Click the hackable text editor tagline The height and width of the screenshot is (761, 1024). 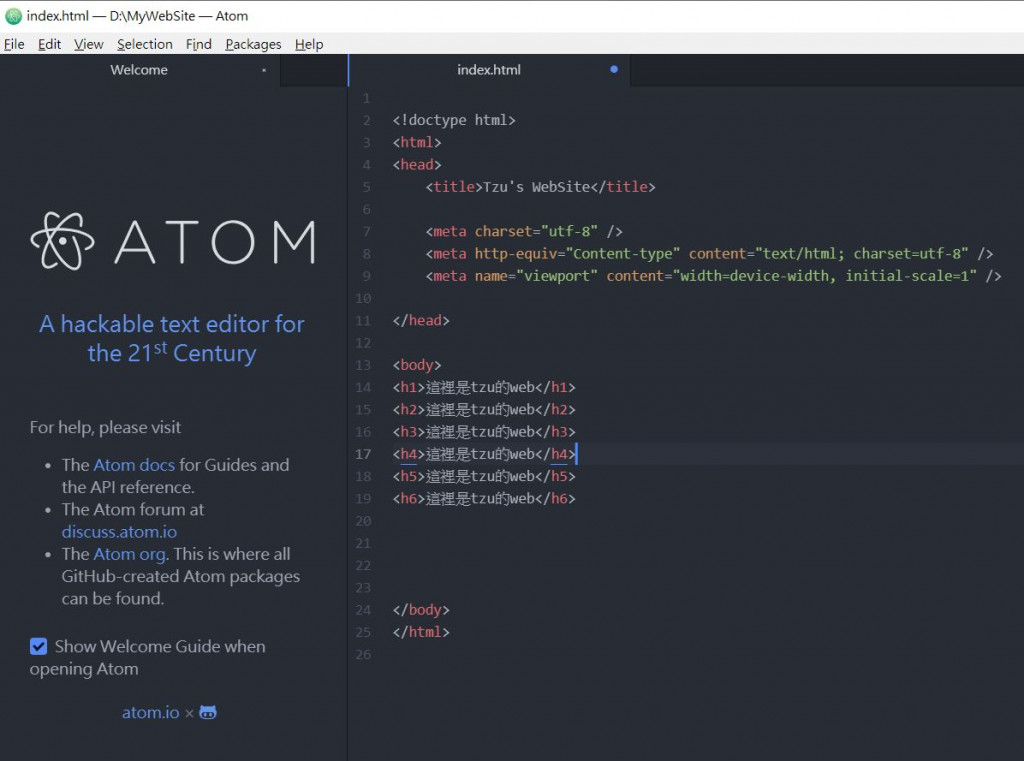pyautogui.click(x=172, y=338)
